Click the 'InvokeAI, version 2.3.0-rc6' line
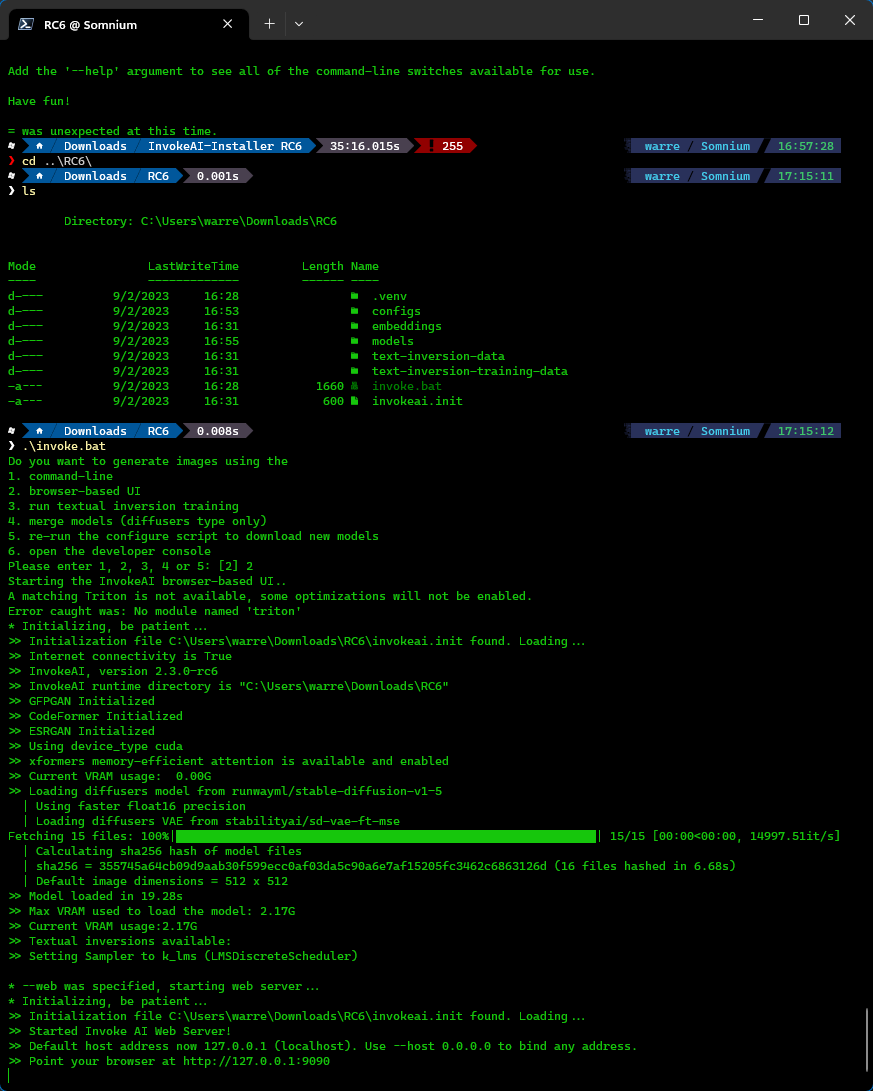The width and height of the screenshot is (873, 1091). (113, 671)
